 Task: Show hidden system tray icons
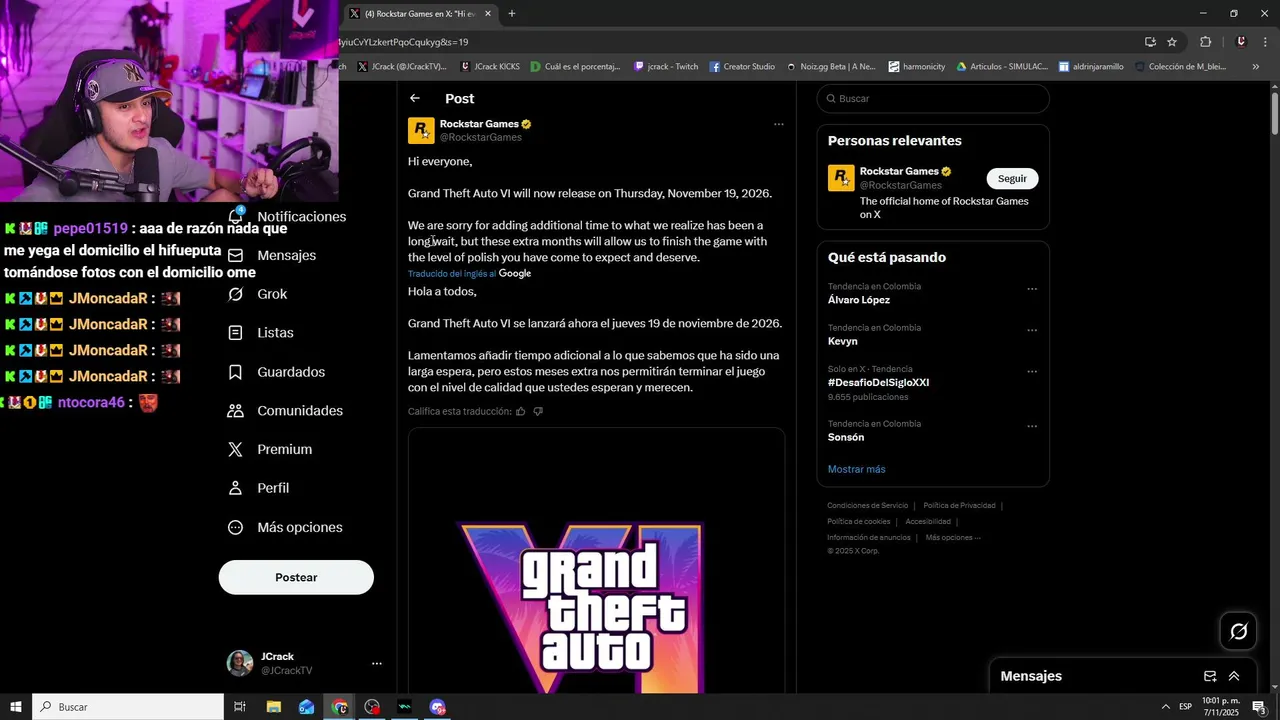[1164, 707]
